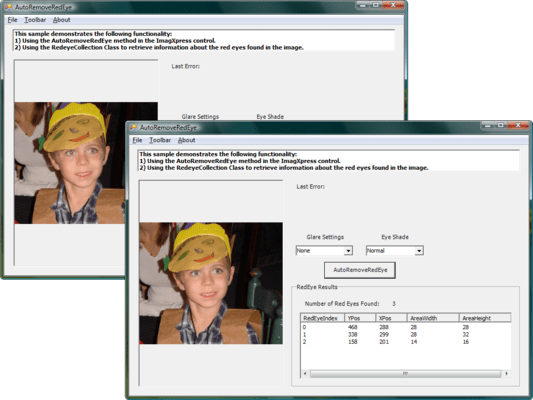Screen dimensions: 533x400
Task: Click back window application icon in title bar
Action: click(x=8, y=7)
